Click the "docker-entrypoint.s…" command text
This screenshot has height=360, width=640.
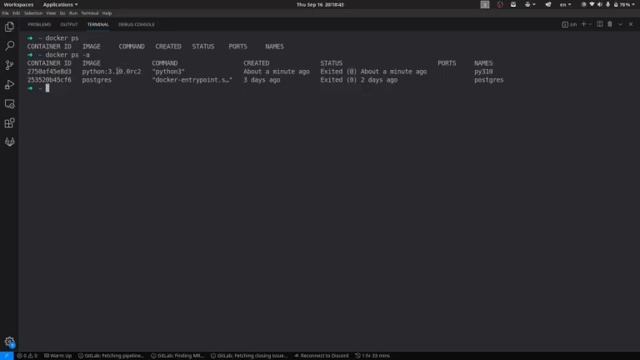coord(192,80)
